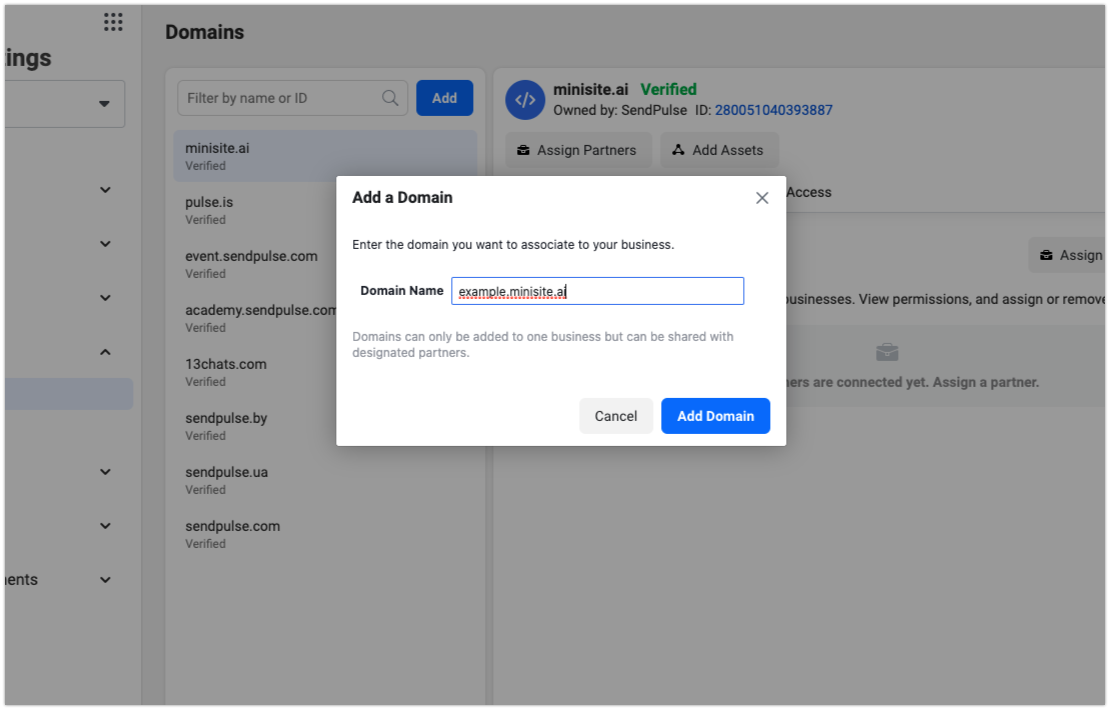Click the Domain Name input field
Image resolution: width=1110 pixels, height=710 pixels.
[x=597, y=291]
